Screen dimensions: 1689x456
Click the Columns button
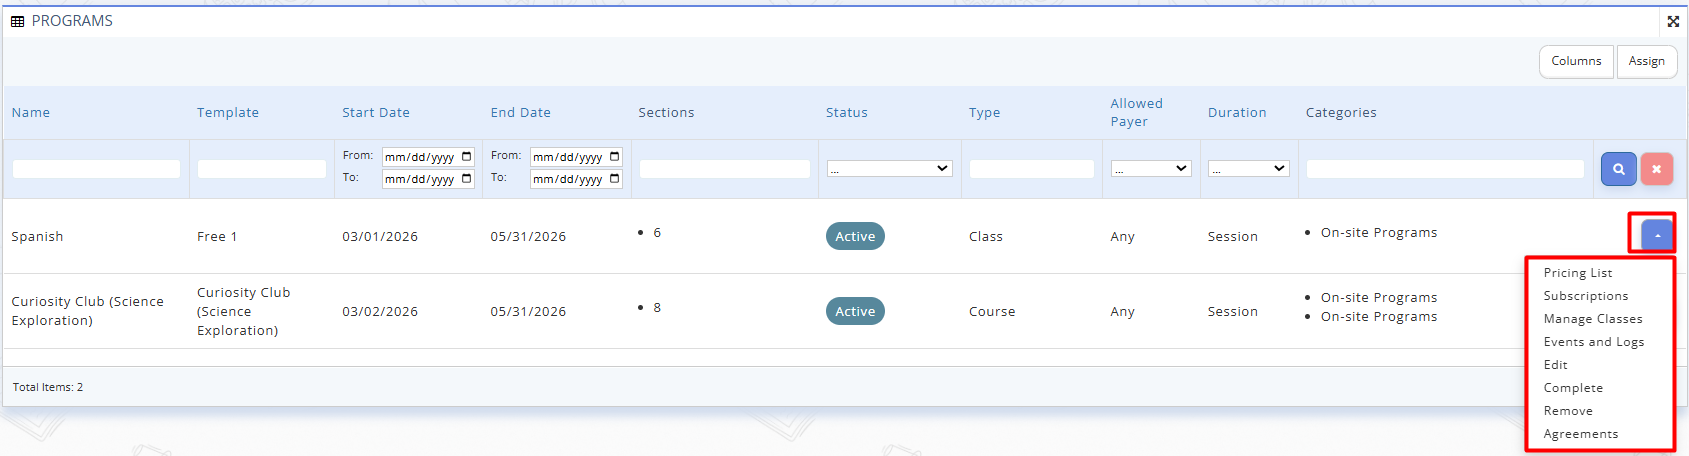pos(1575,61)
